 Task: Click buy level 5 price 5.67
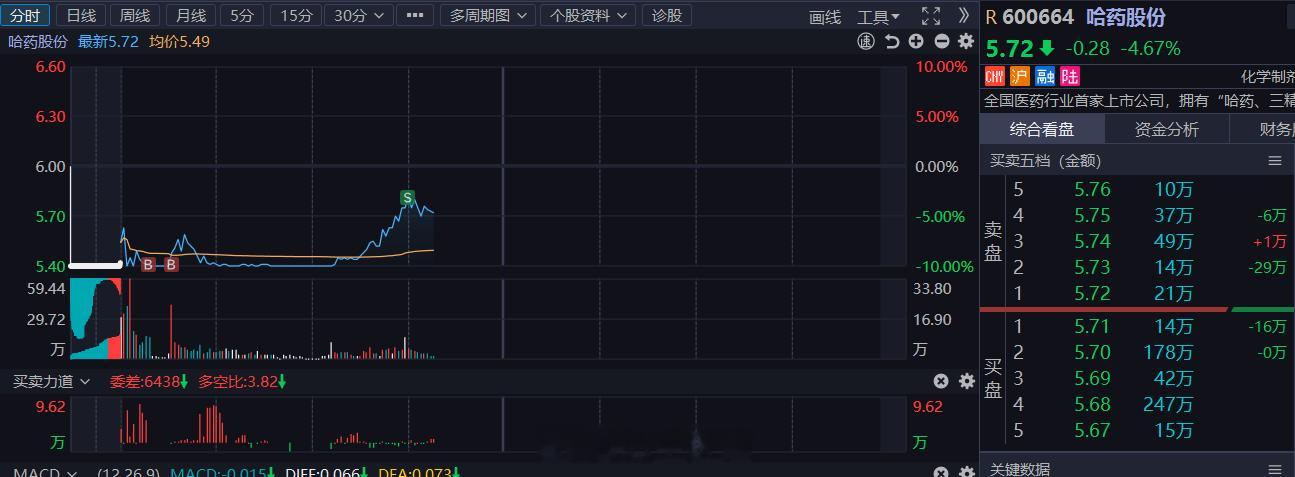1092,430
